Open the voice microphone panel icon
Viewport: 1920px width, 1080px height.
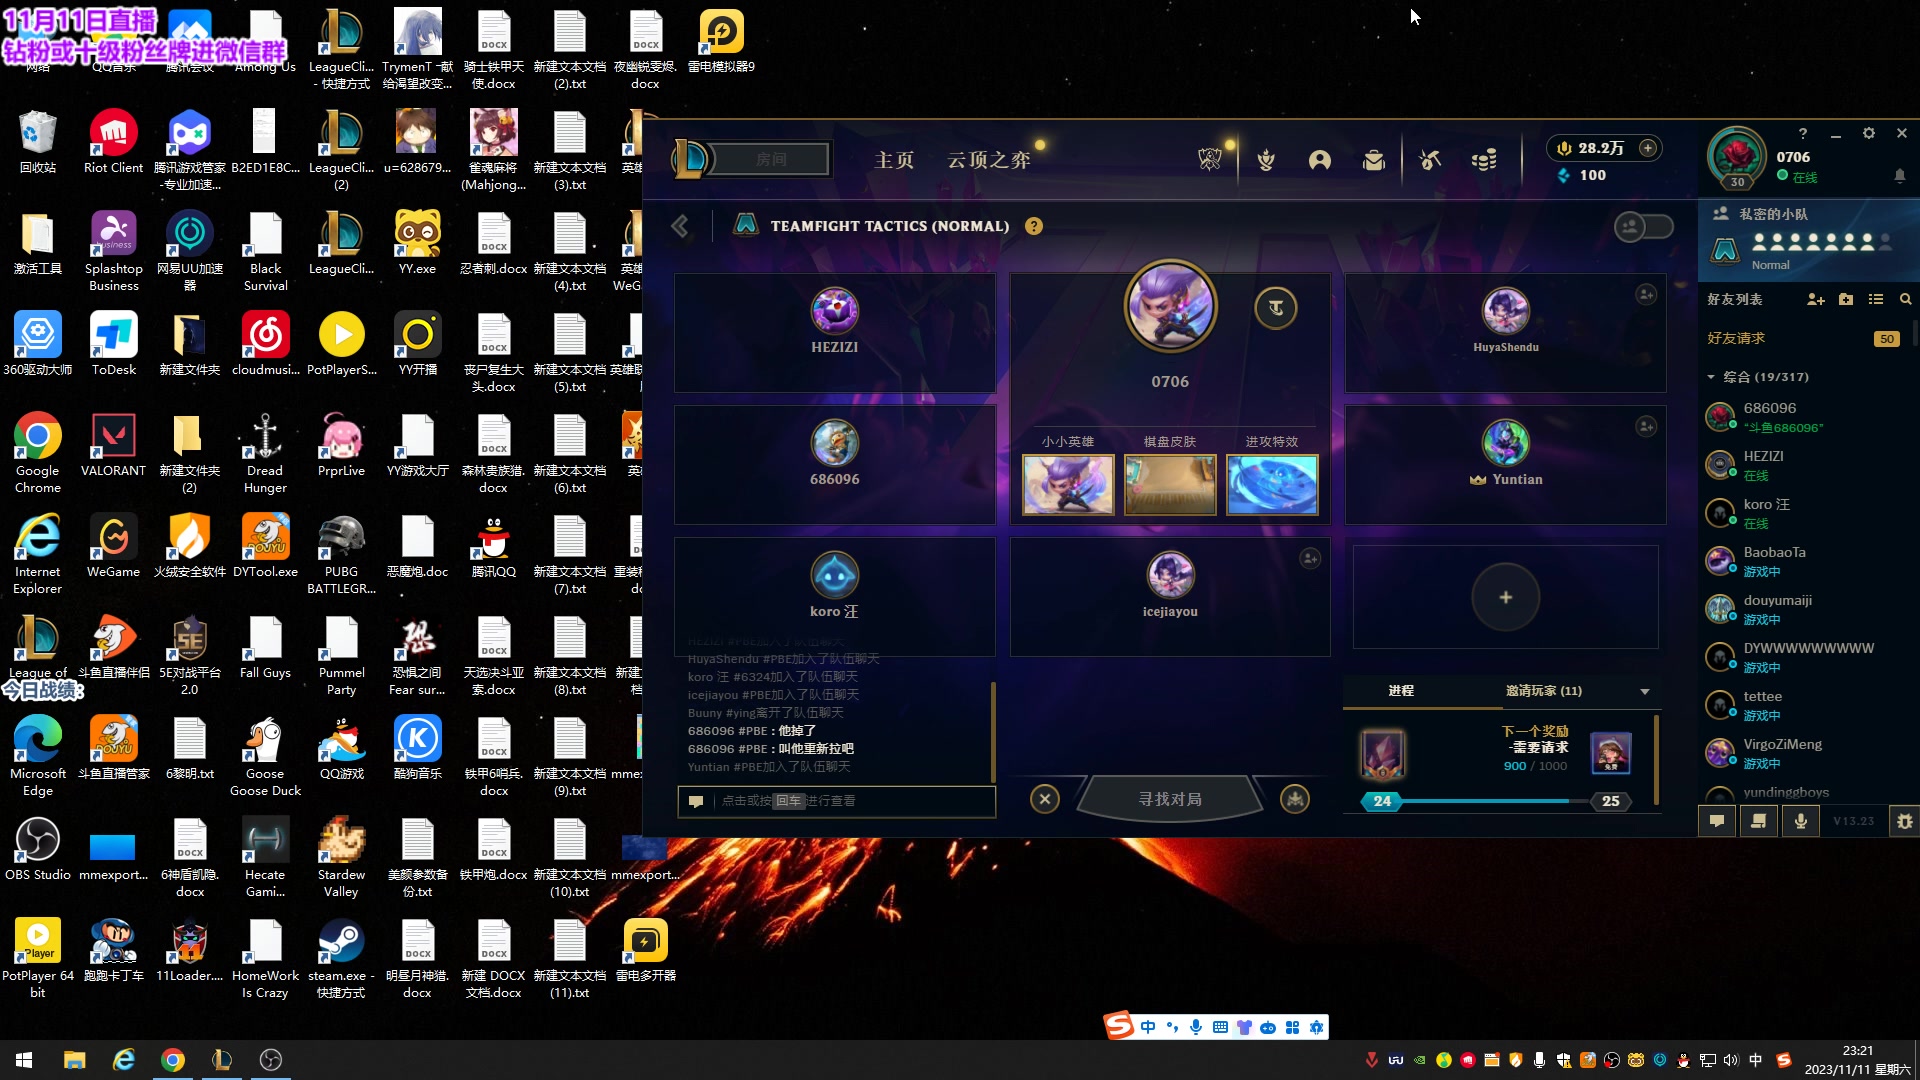[1801, 821]
